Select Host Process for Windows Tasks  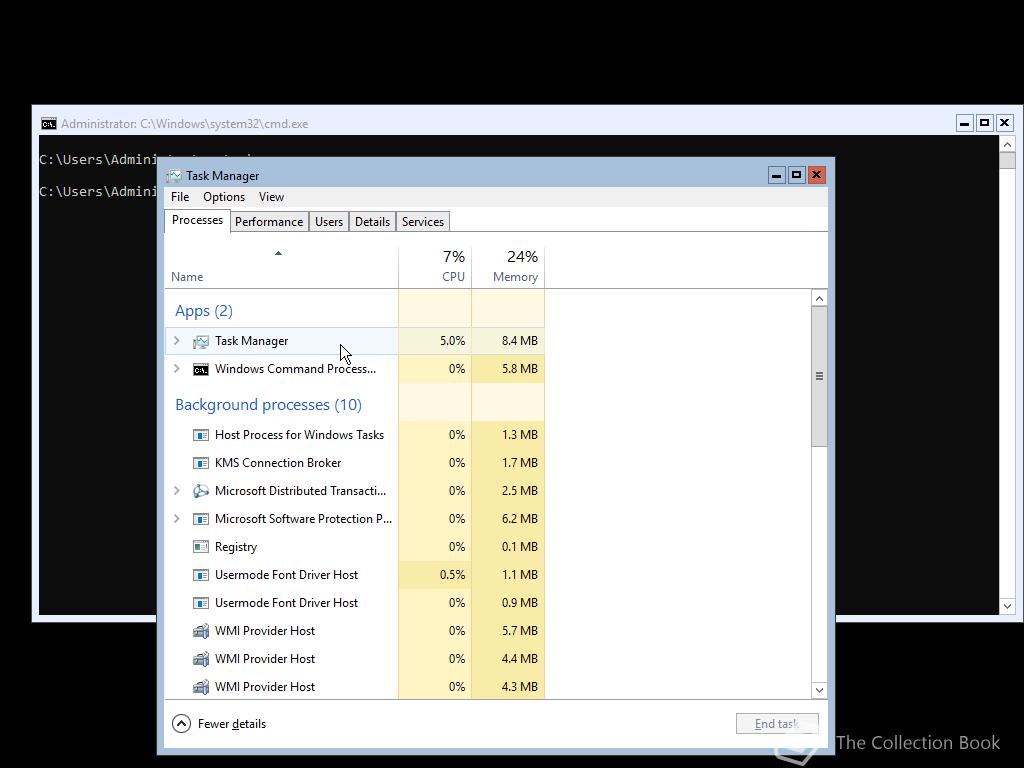pyautogui.click(x=355, y=435)
